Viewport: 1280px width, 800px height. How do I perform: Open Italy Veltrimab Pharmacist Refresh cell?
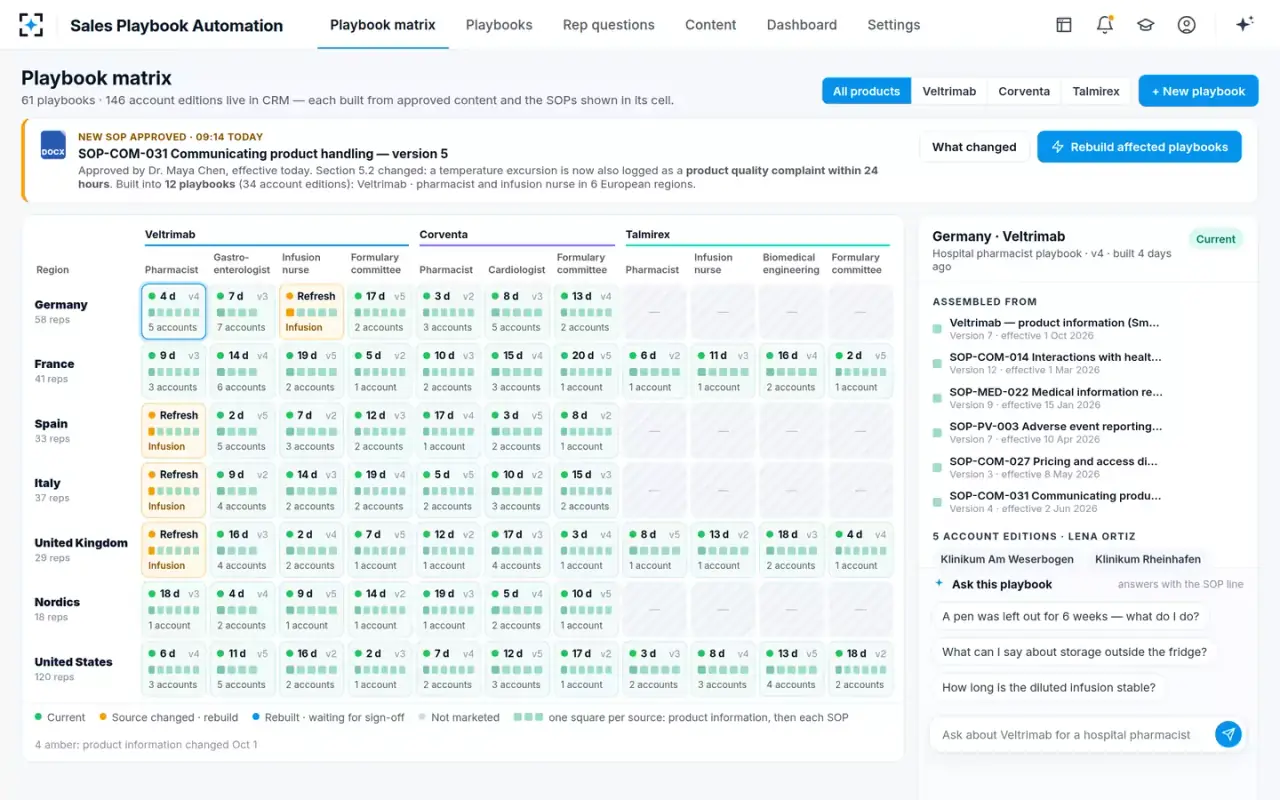tap(173, 490)
